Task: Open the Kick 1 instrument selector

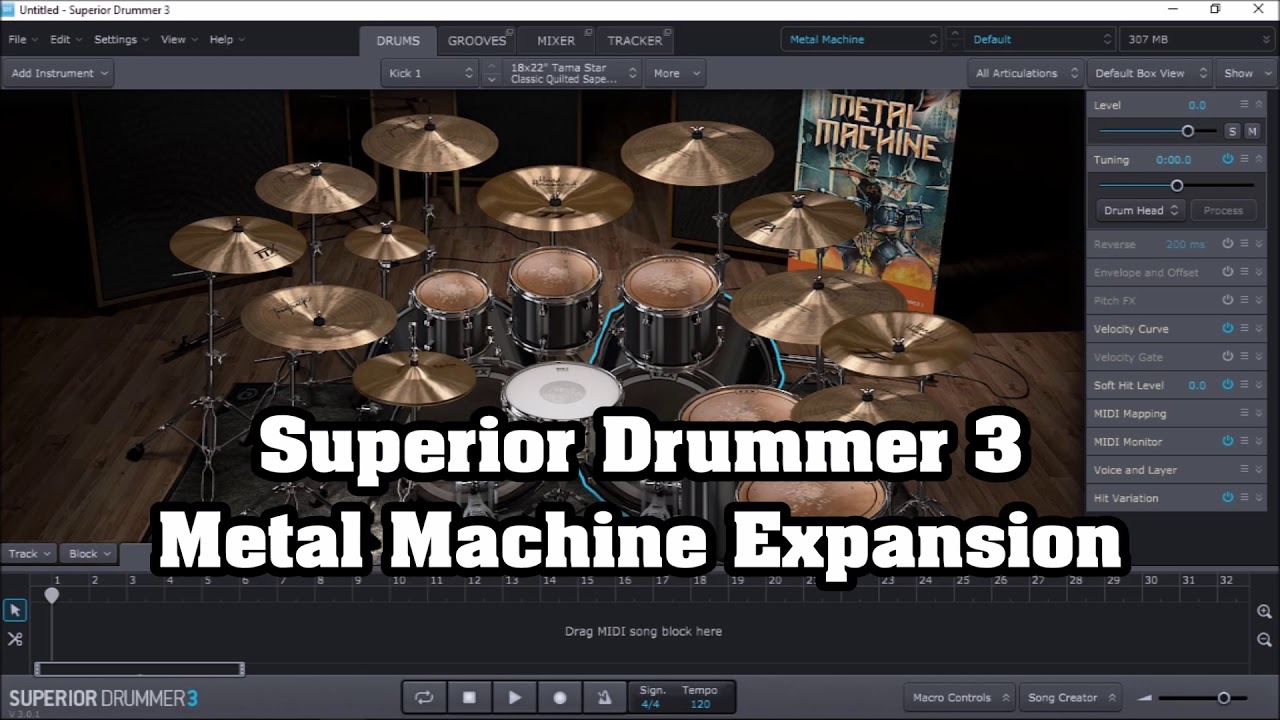Action: (429, 73)
